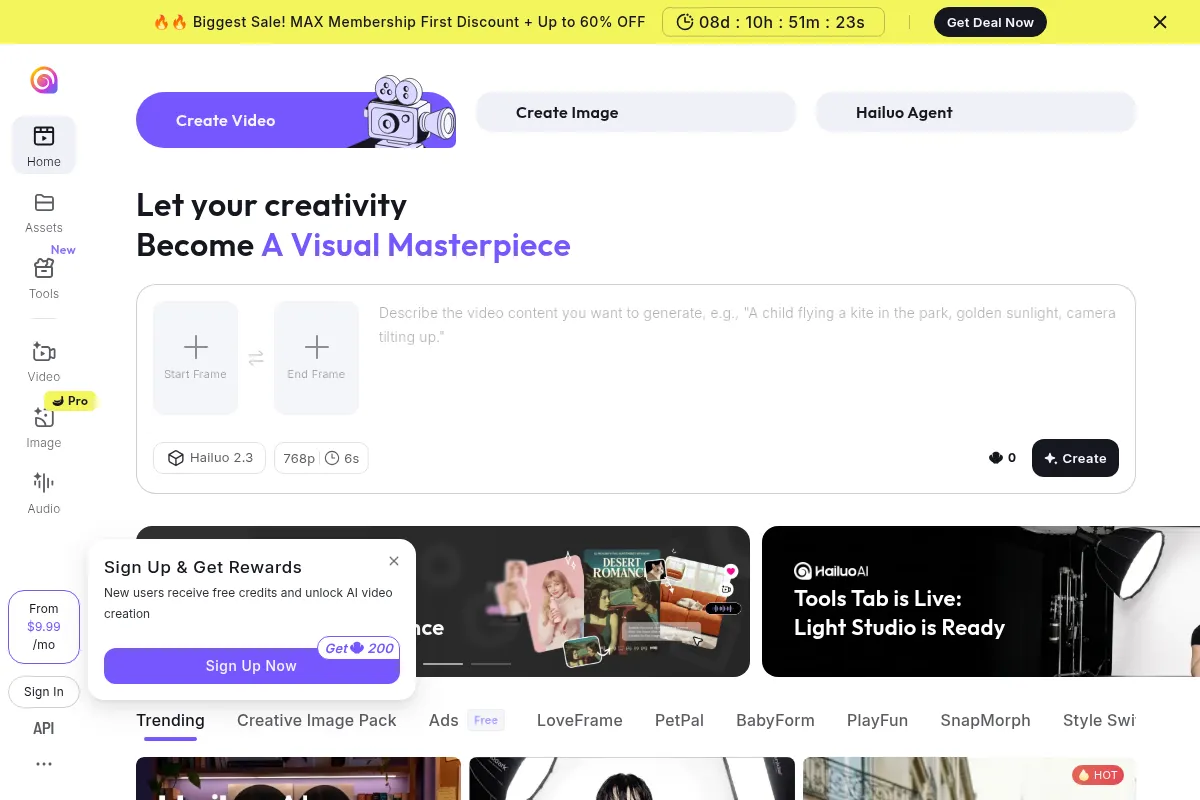Open the Tools Tab is Live banner
The width and height of the screenshot is (1200, 800).
981,602
